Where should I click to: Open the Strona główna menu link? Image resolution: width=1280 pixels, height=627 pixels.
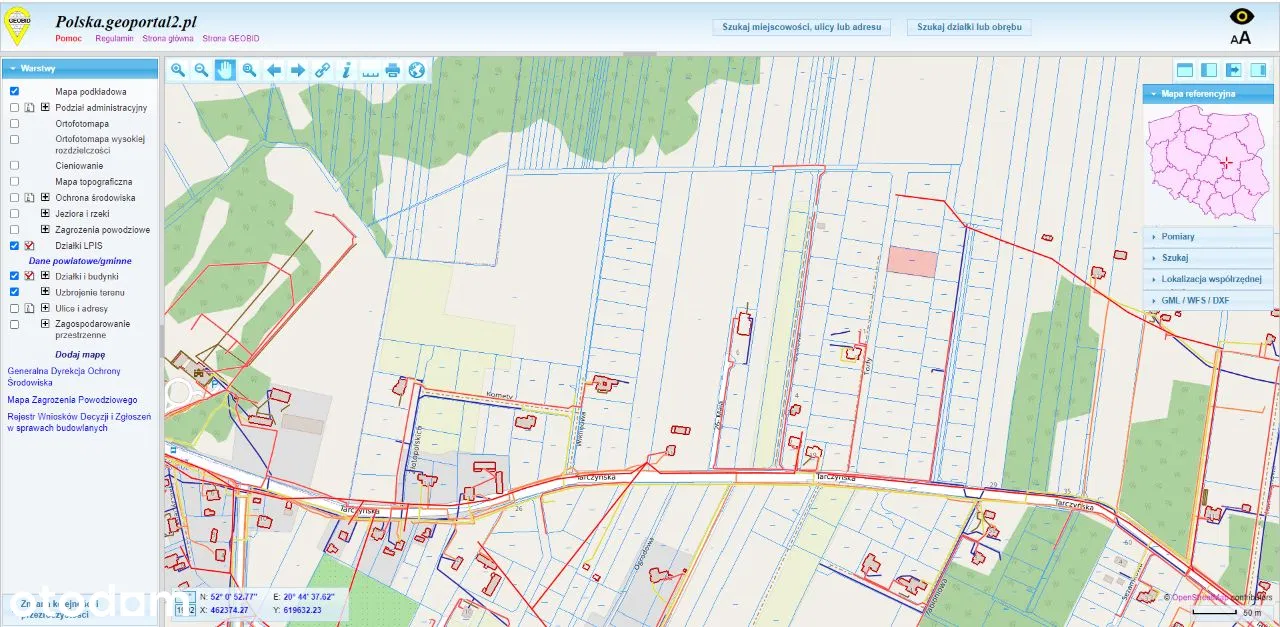click(x=169, y=38)
